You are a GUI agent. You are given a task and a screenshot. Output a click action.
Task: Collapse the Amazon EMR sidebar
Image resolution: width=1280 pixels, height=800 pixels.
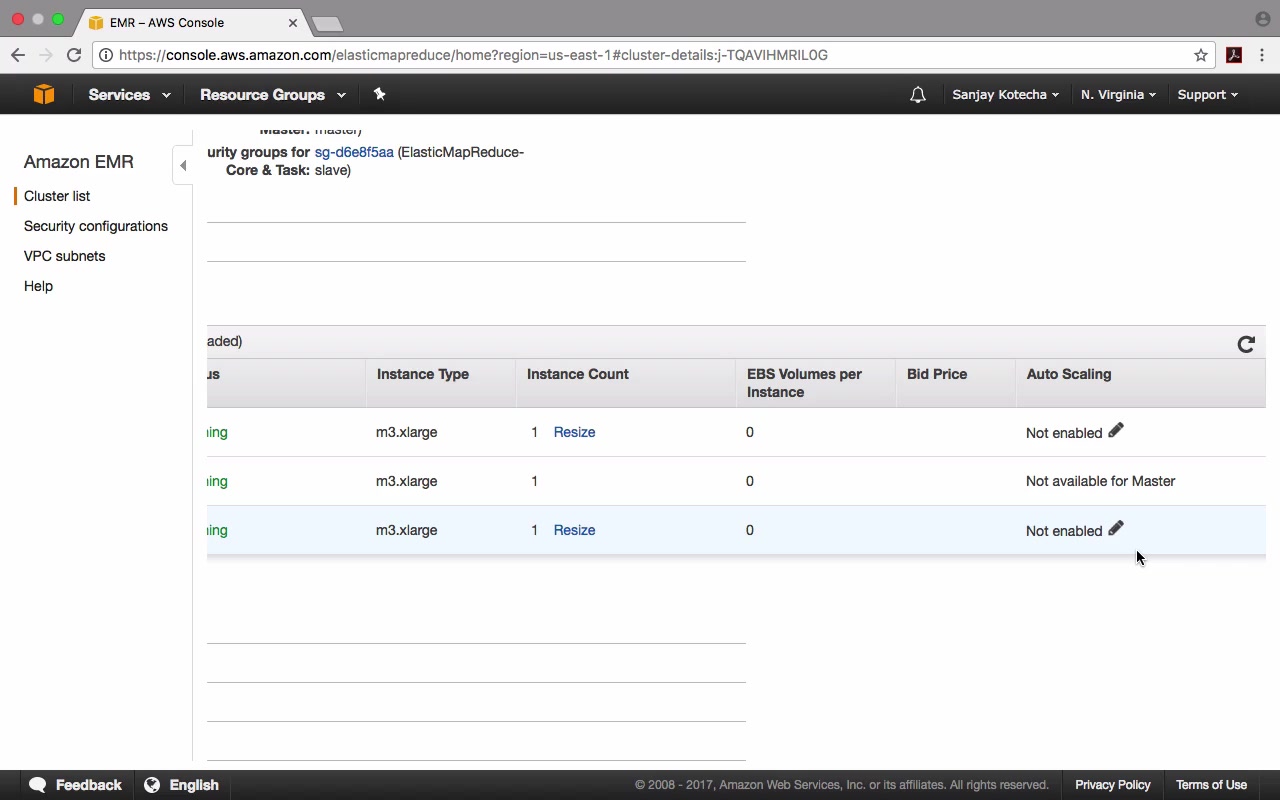pos(183,165)
